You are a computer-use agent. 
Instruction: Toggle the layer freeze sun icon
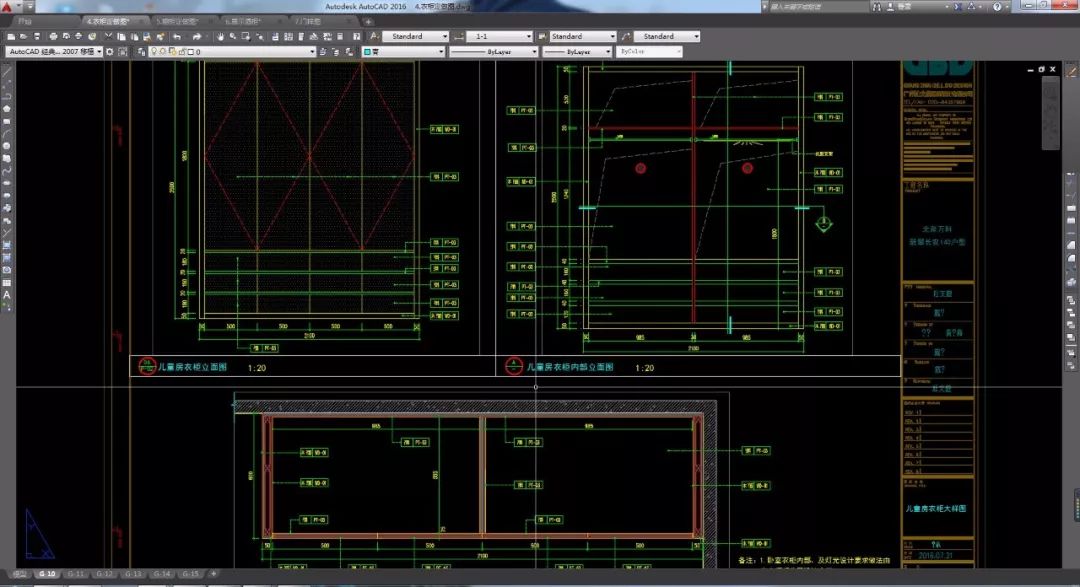coord(161,52)
